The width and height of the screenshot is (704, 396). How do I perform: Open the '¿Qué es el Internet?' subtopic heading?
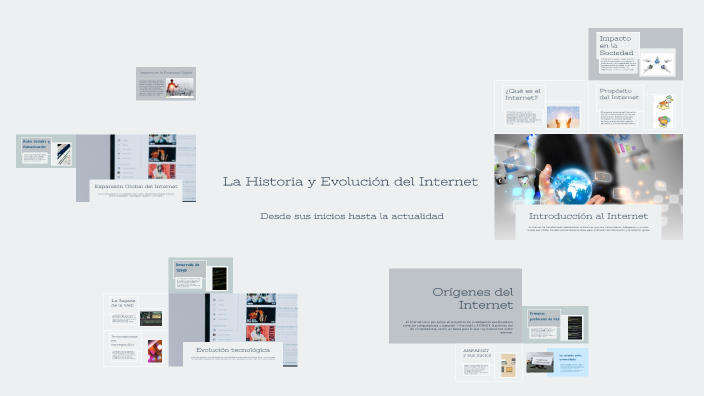point(523,94)
